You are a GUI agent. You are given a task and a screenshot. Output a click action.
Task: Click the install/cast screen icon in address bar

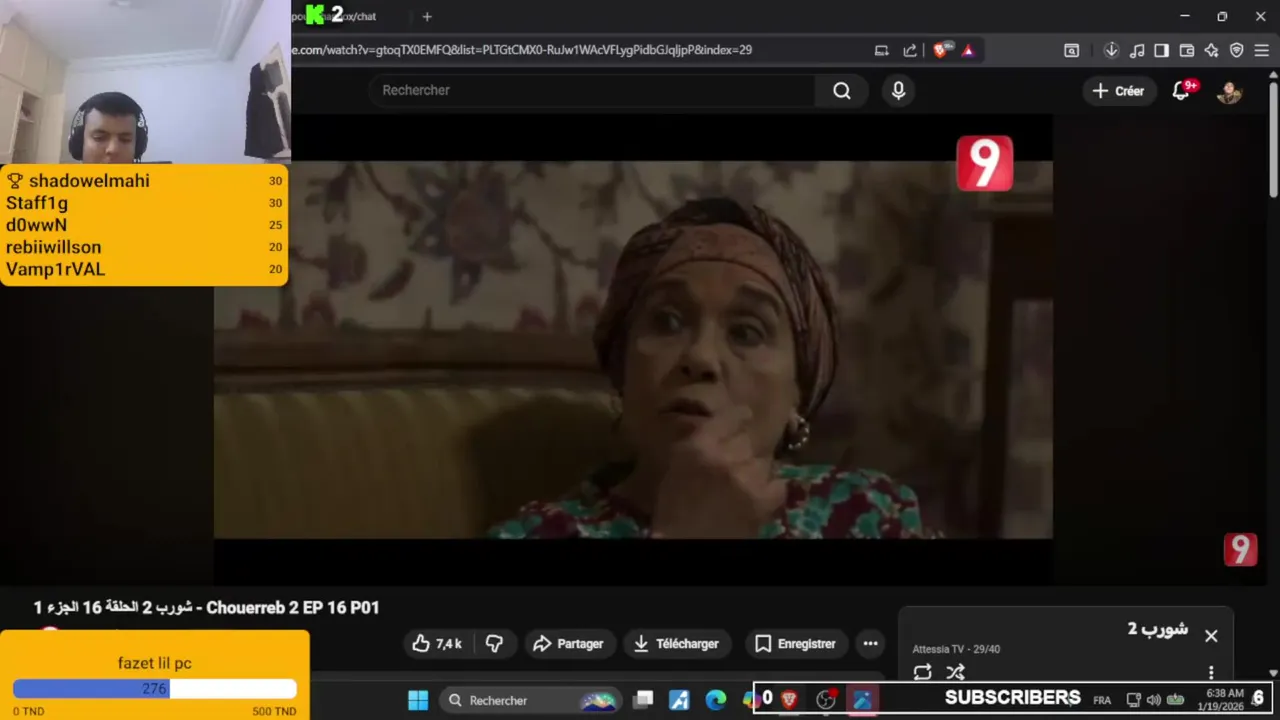tap(881, 50)
